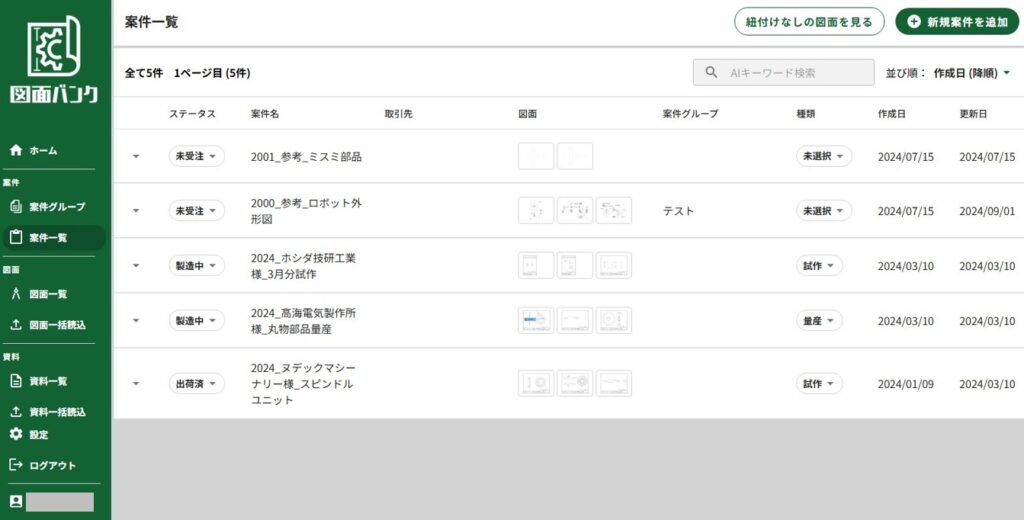Select 案件一覧 in the sidebar menu

point(48,238)
